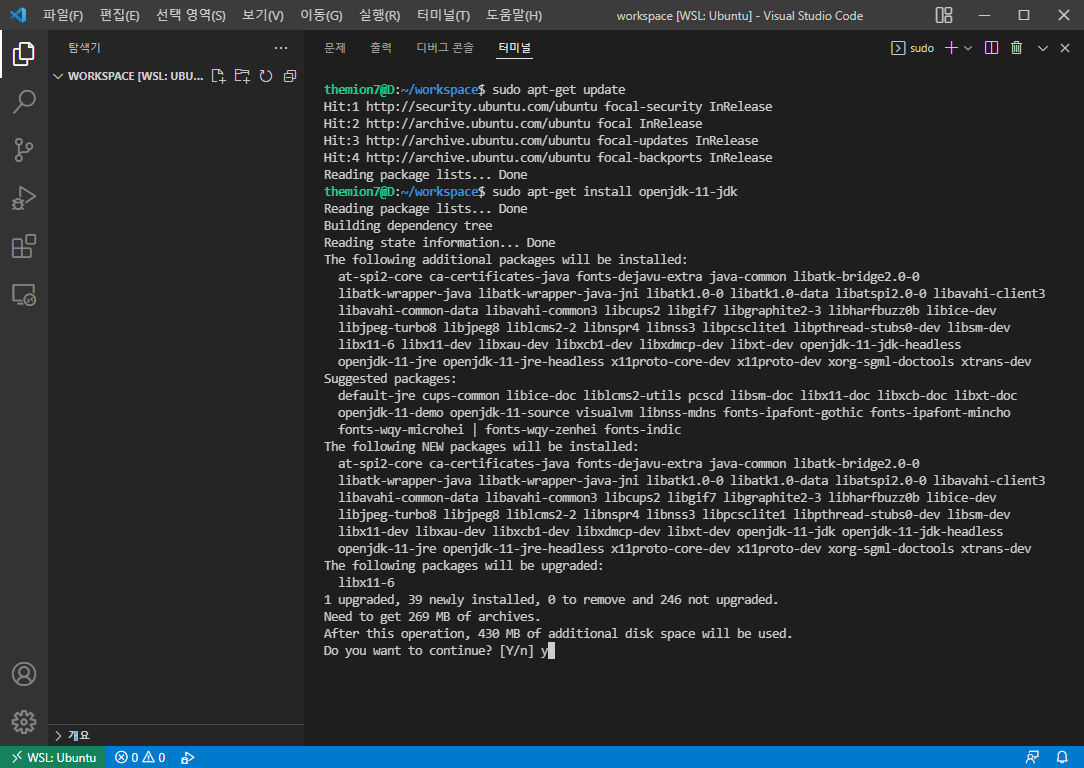The width and height of the screenshot is (1084, 768).
Task: Open the Manage settings gear
Action: click(x=24, y=722)
